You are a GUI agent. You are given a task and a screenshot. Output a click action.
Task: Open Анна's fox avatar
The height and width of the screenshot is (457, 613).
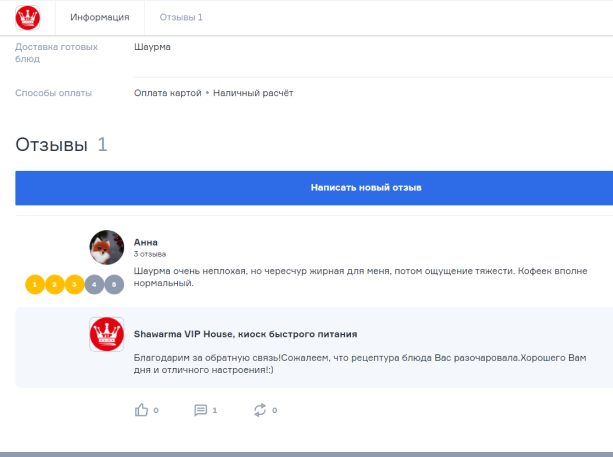(107, 247)
